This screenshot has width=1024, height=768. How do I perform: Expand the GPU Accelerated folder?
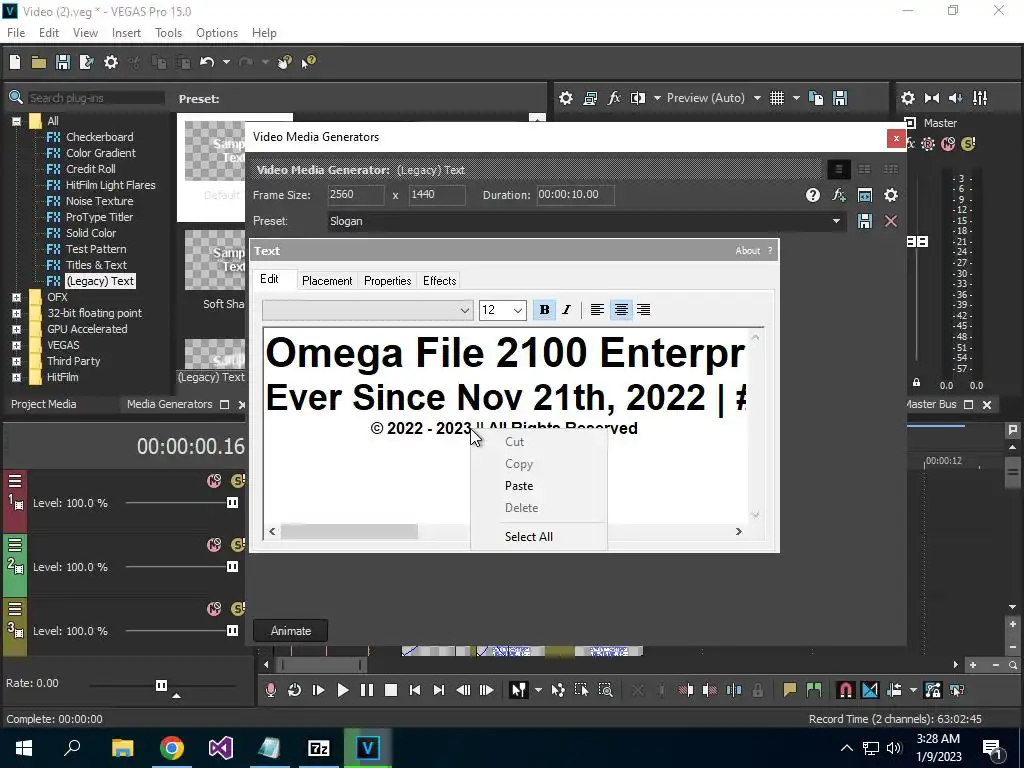click(x=16, y=329)
